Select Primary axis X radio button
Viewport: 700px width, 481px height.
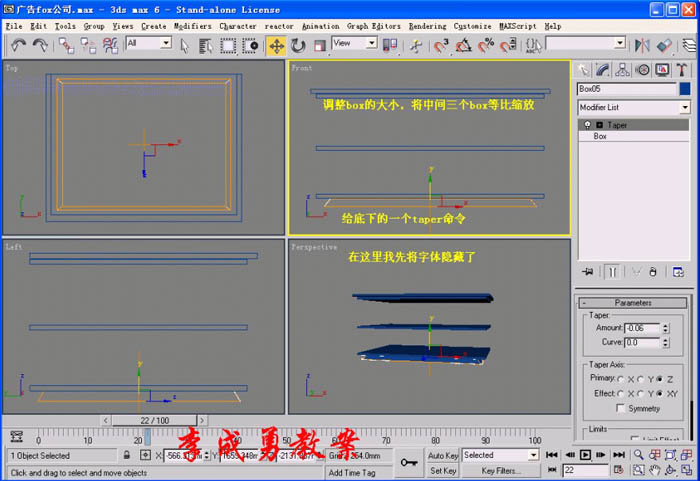621,379
